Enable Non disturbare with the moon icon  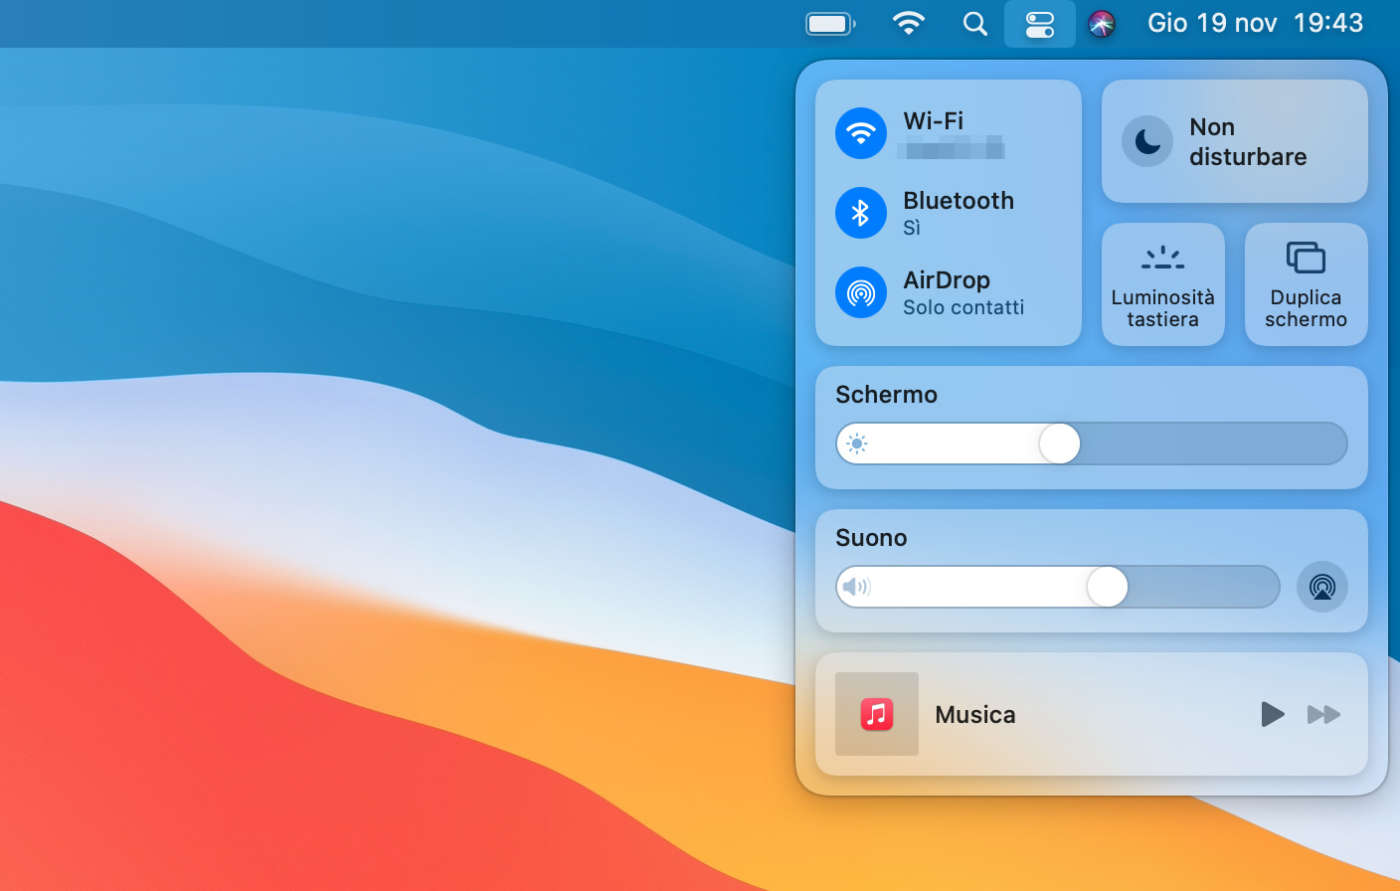pos(1147,142)
